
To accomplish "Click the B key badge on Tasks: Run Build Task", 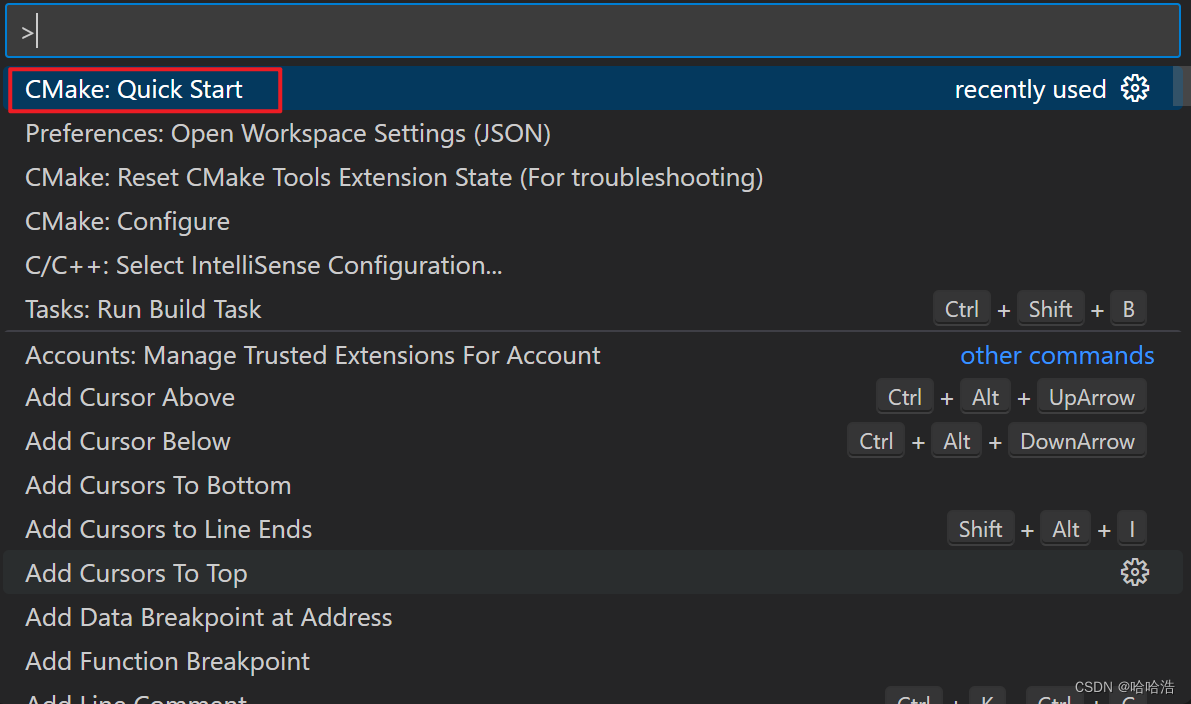I will [x=1128, y=308].
